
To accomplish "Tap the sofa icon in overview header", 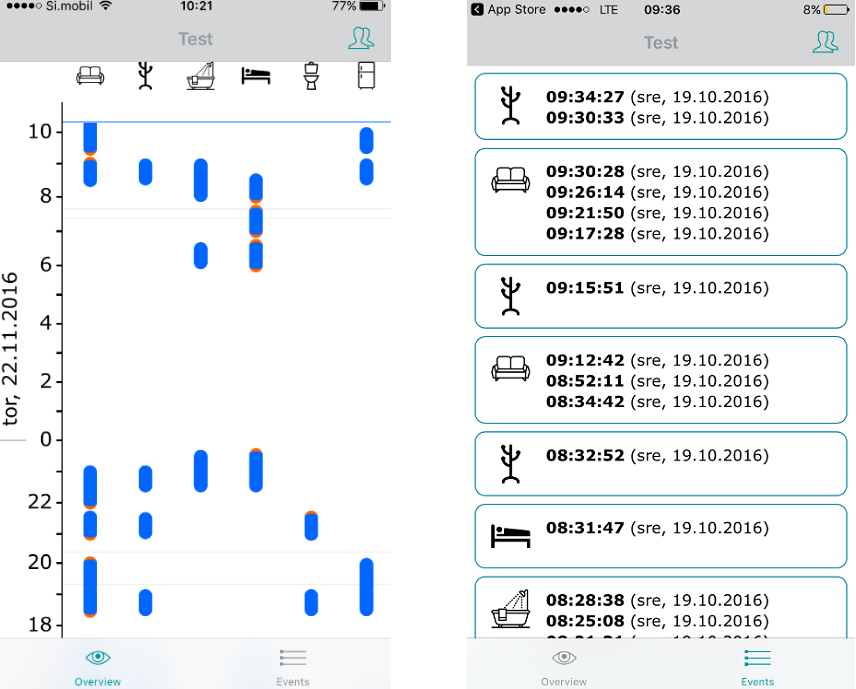I will 90,75.
